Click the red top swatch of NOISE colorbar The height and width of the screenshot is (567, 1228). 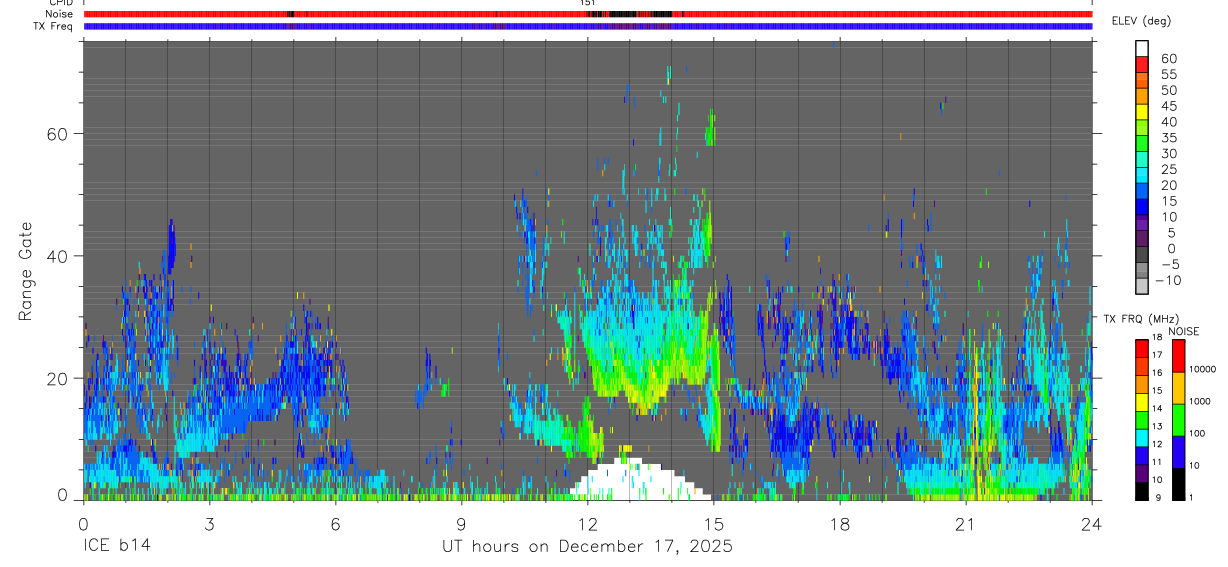[x=1178, y=355]
